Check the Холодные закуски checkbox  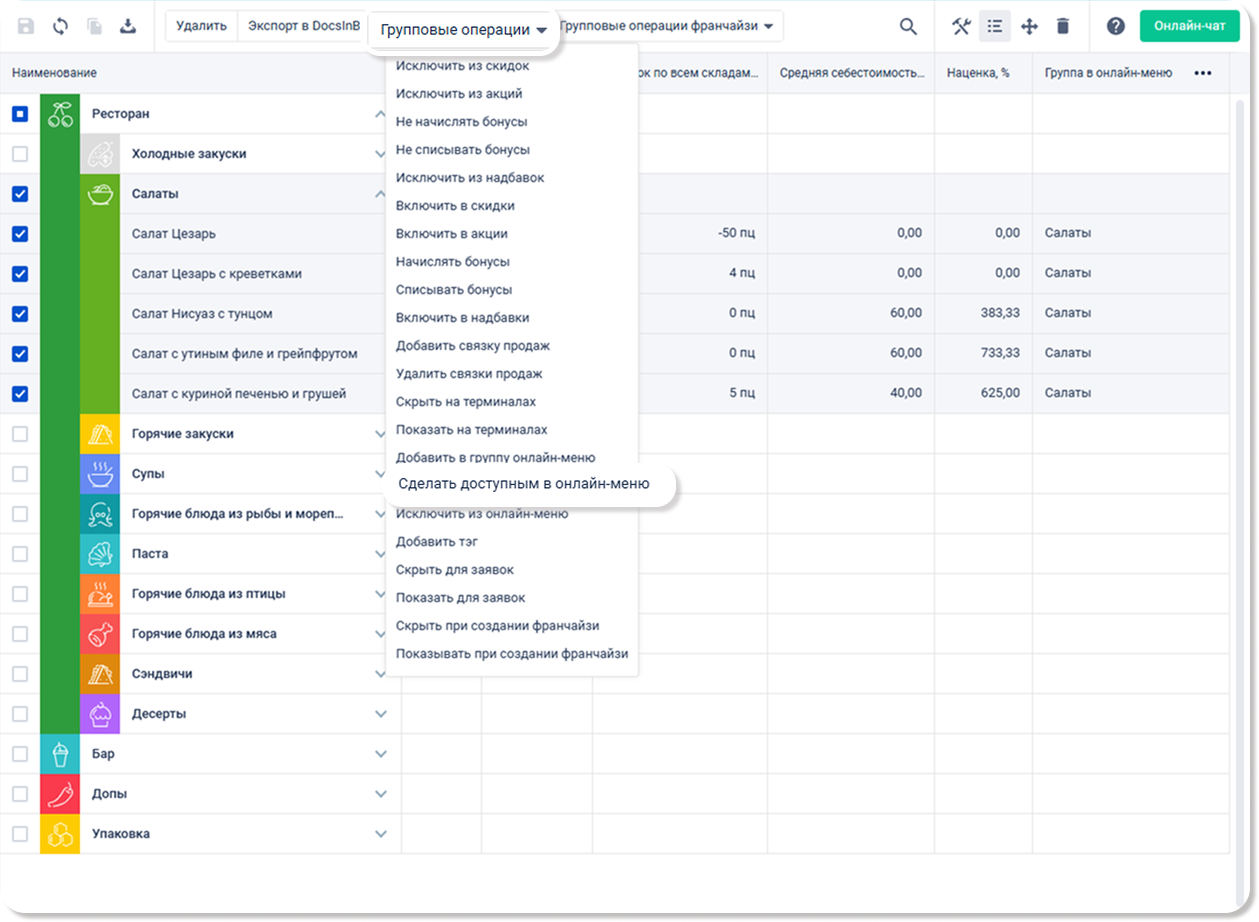20,154
